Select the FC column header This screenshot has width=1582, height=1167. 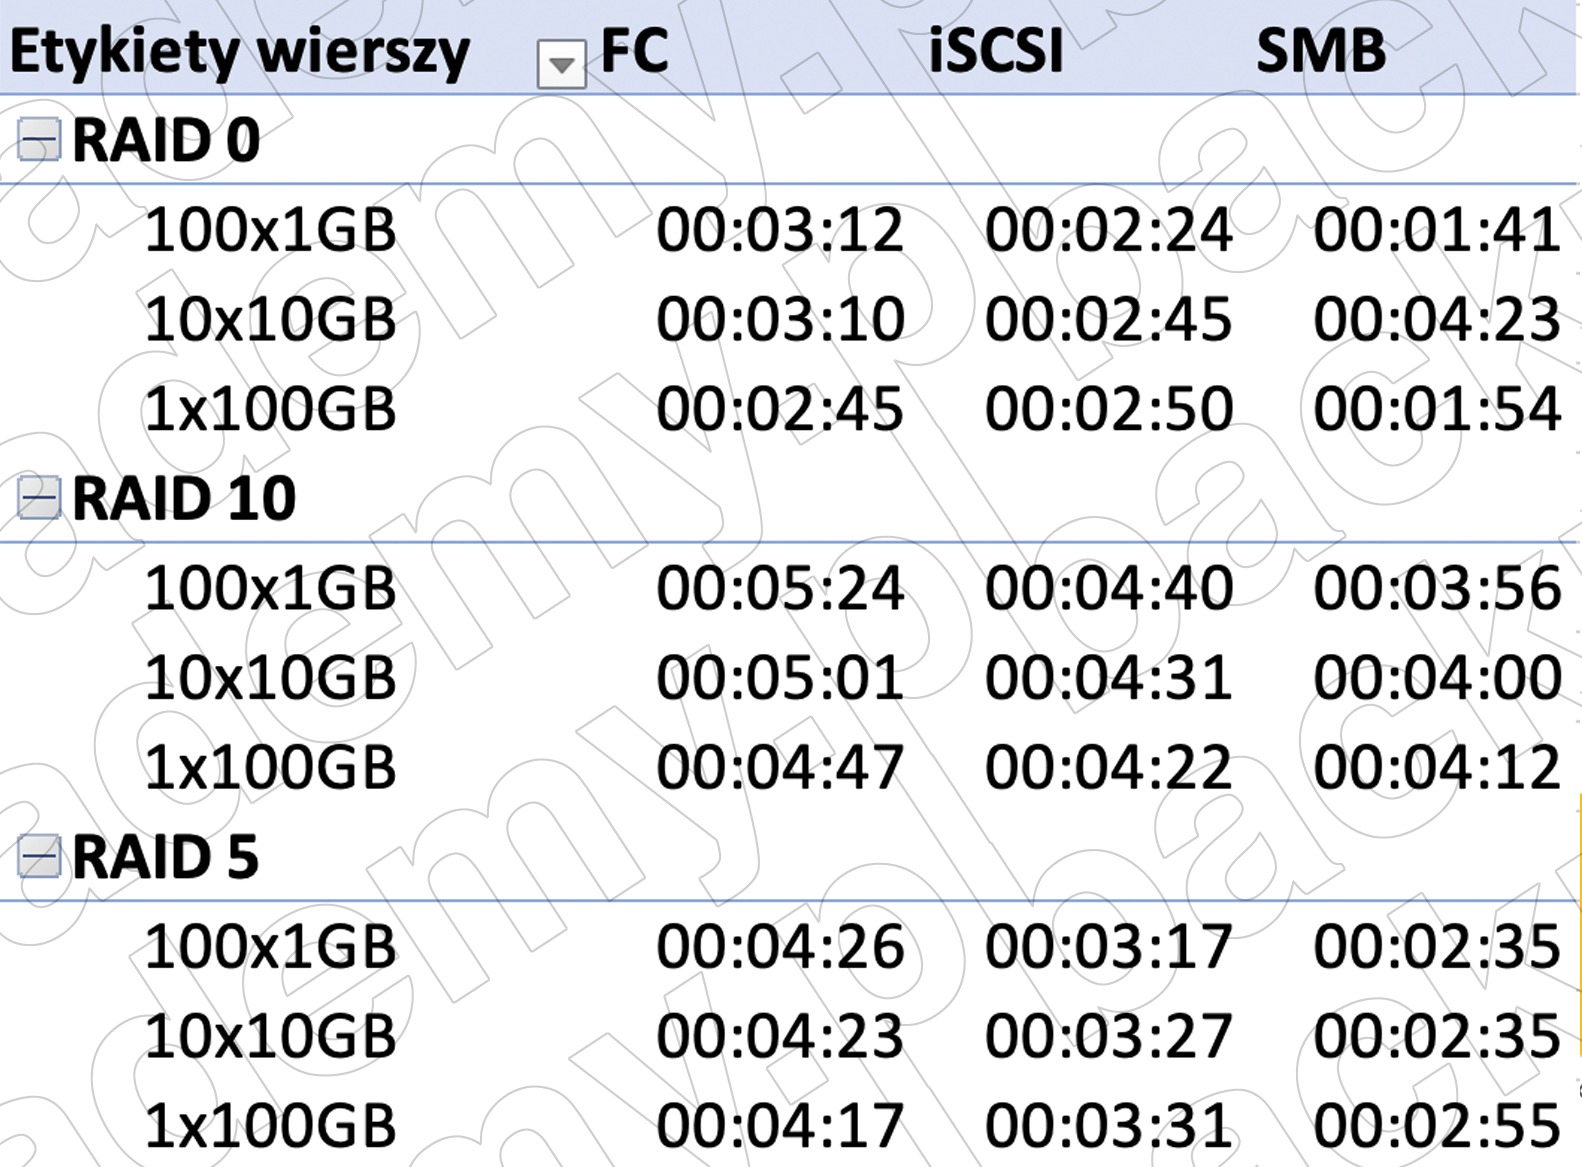[634, 50]
